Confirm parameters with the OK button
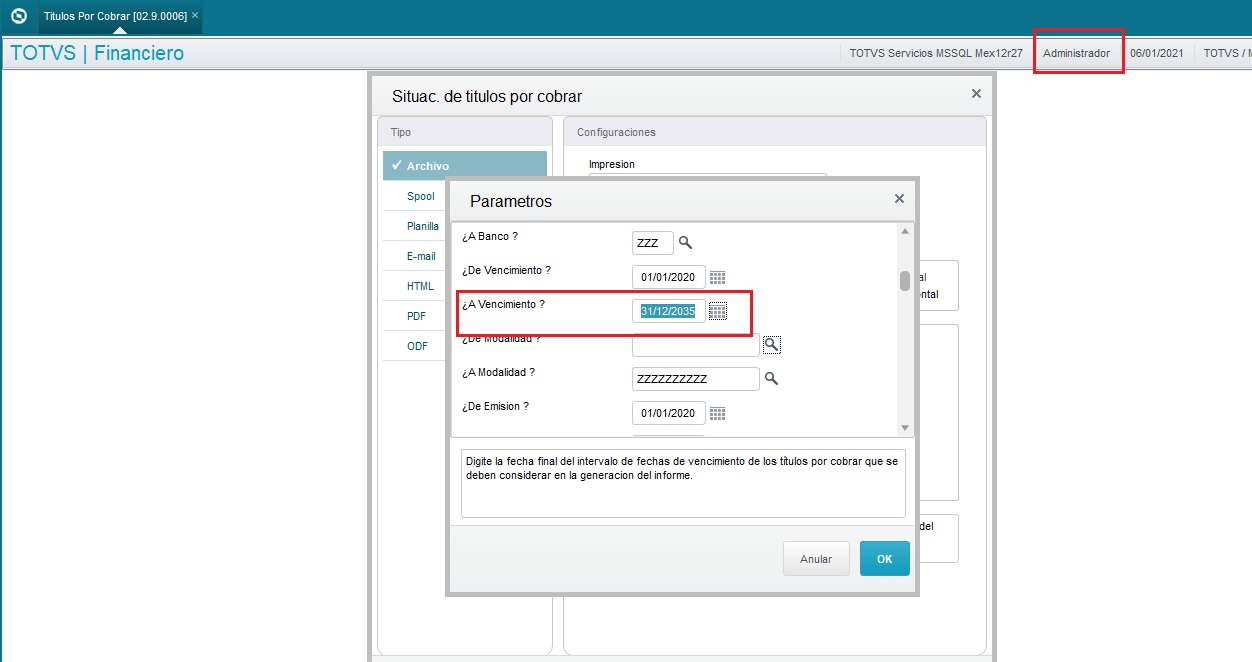The width and height of the screenshot is (1252, 662). pyautogui.click(x=885, y=559)
